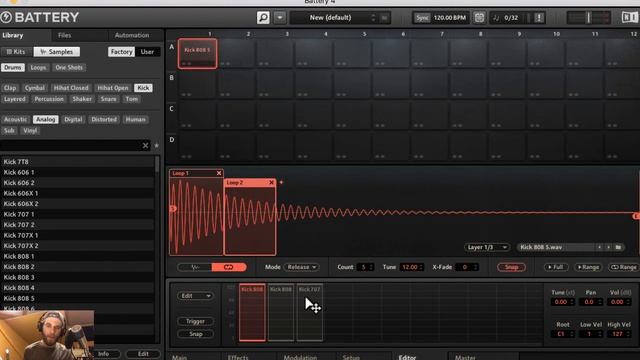Play the Range preview button
Image resolution: width=640 pixels, height=360 pixels.
pyautogui.click(x=588, y=267)
